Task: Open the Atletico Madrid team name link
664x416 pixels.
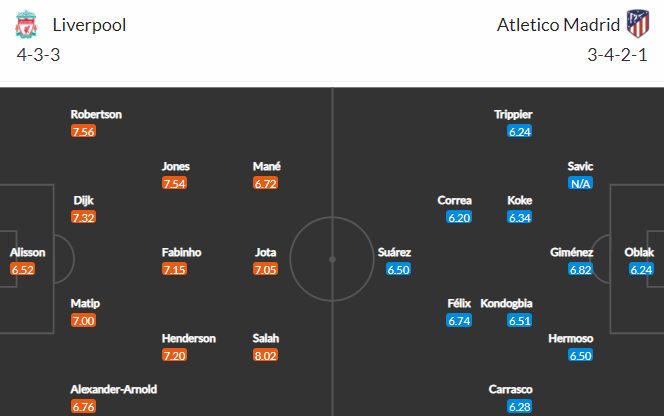Action: (558, 25)
